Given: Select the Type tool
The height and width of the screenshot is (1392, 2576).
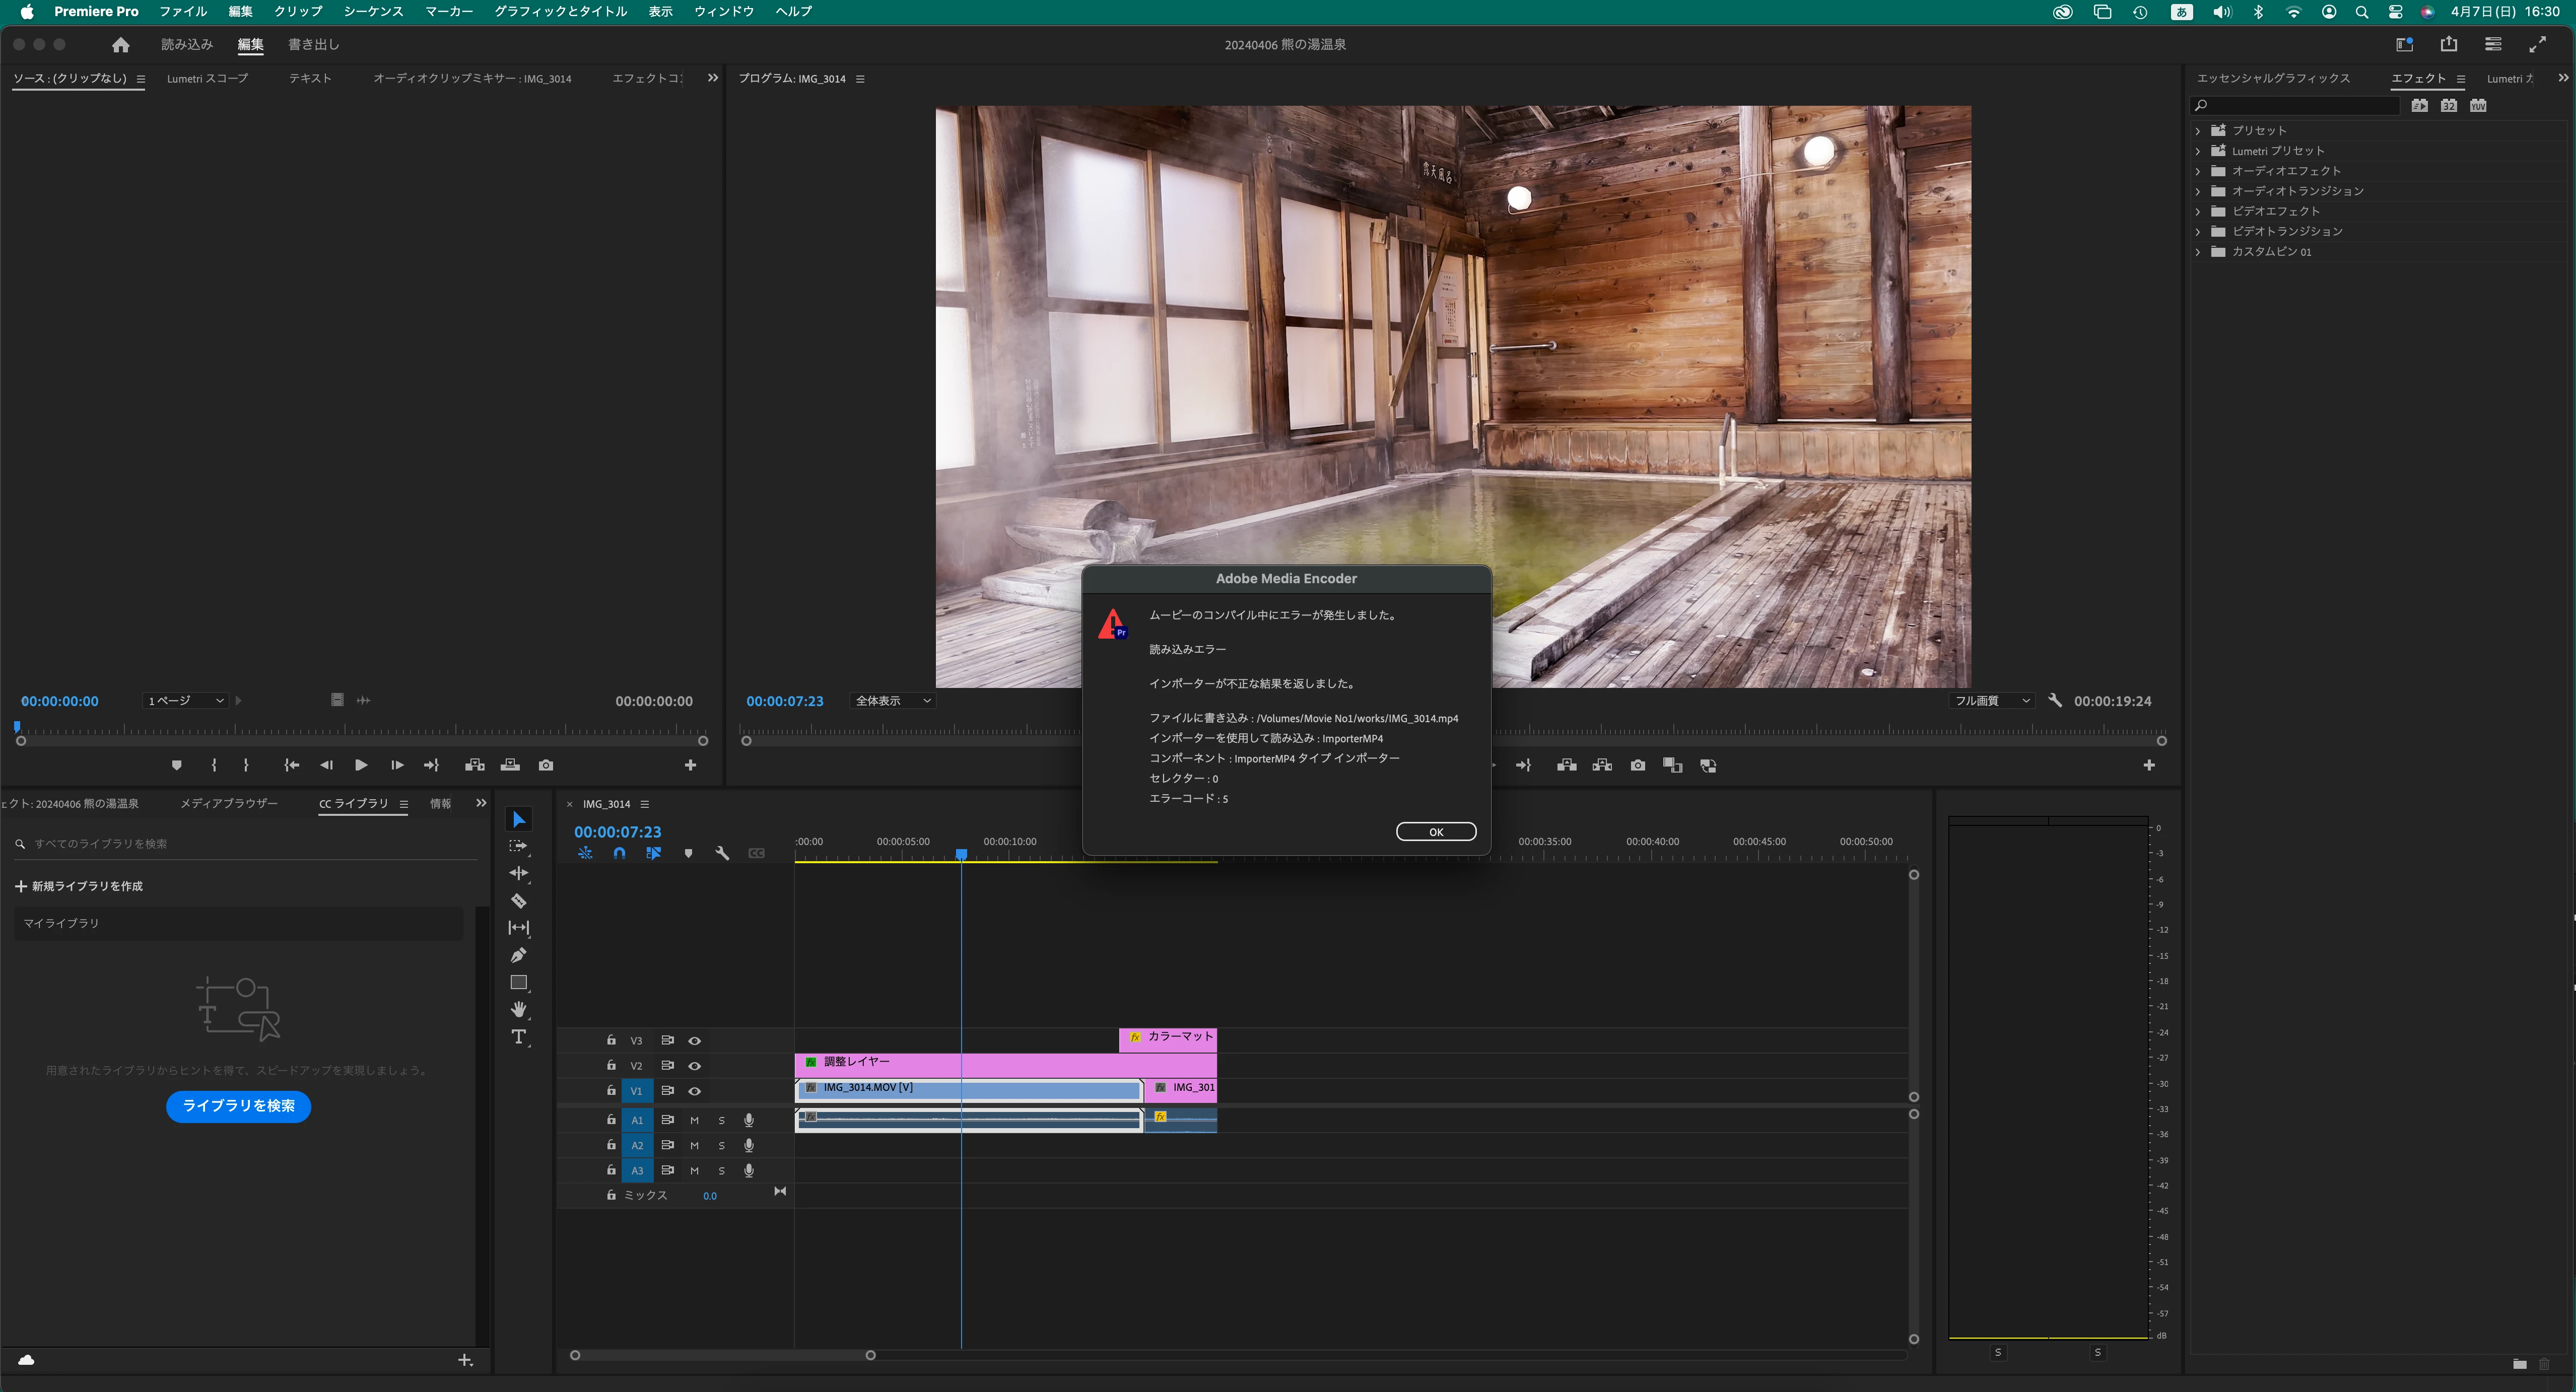Looking at the screenshot, I should (x=518, y=1037).
